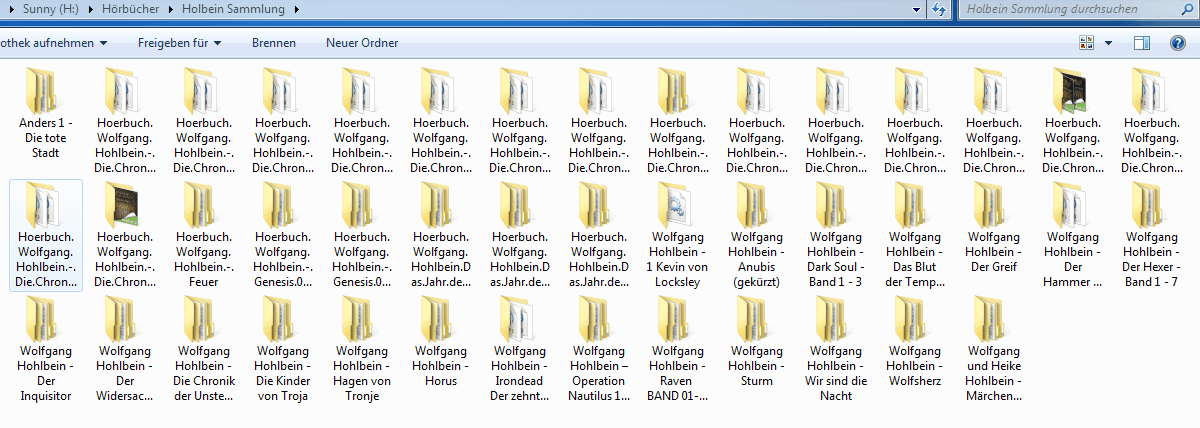Open the 'Der Hammer...' folder

[1074, 236]
